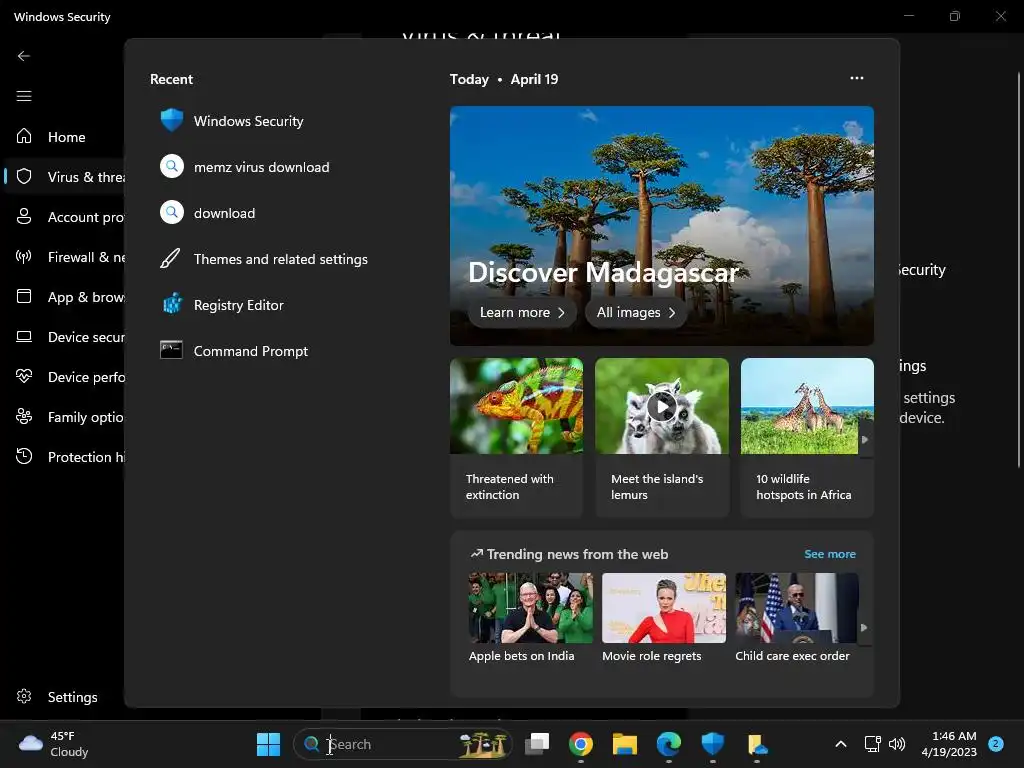Click All images button

pyautogui.click(x=635, y=312)
